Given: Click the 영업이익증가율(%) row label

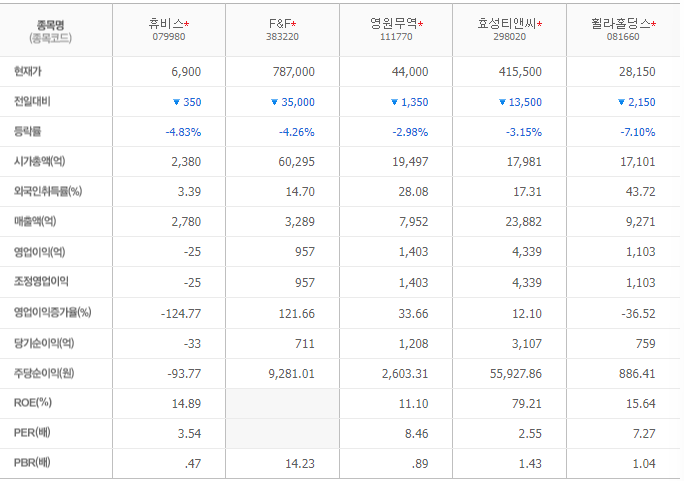Looking at the screenshot, I should point(52,312).
